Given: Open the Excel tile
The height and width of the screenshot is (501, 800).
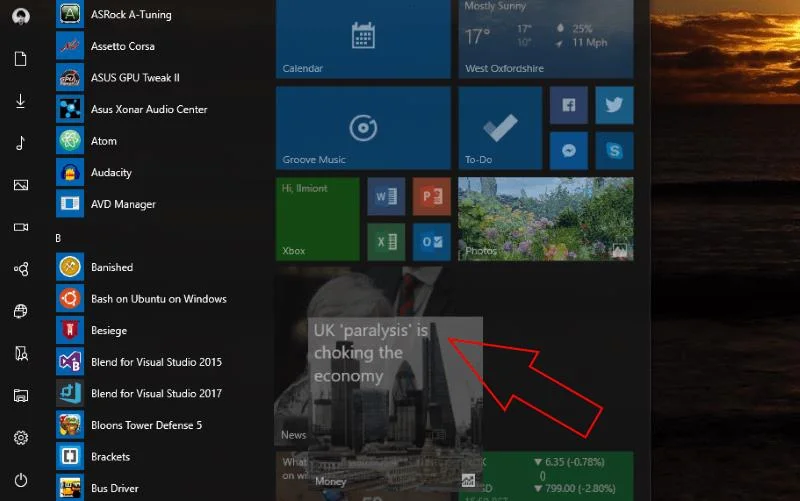Looking at the screenshot, I should pyautogui.click(x=386, y=242).
